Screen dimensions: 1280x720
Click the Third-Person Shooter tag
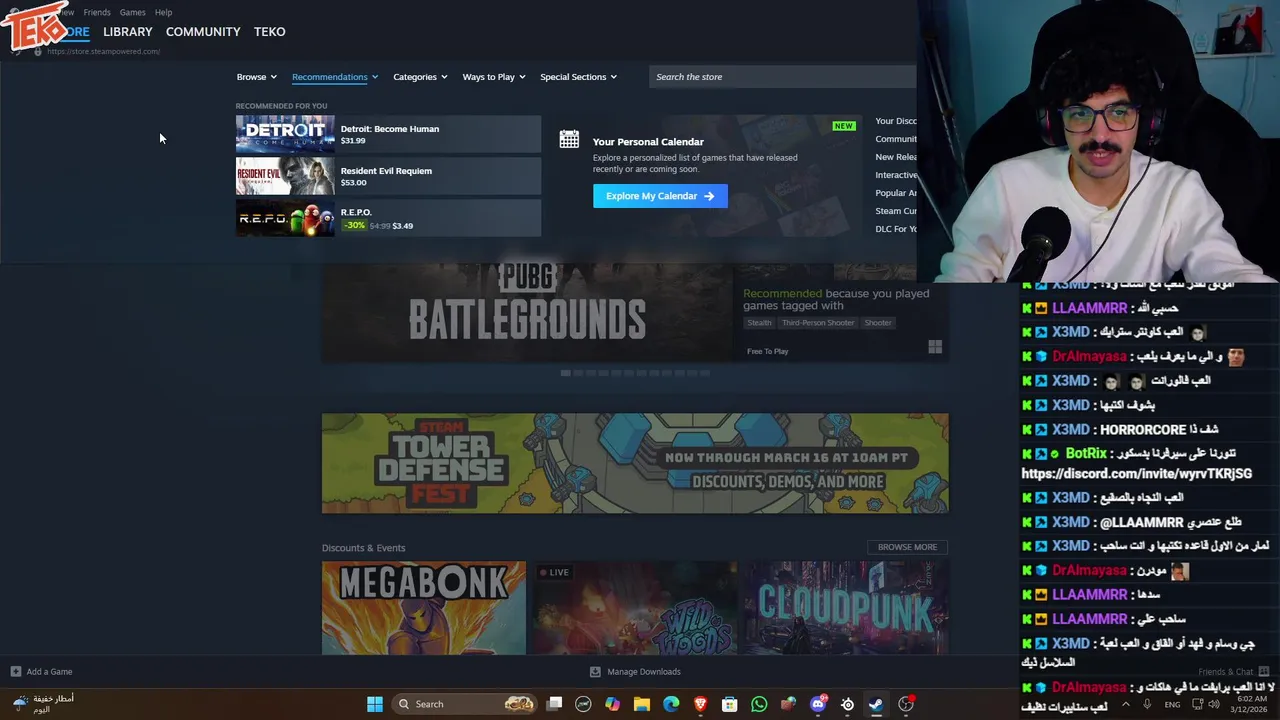[x=818, y=323]
